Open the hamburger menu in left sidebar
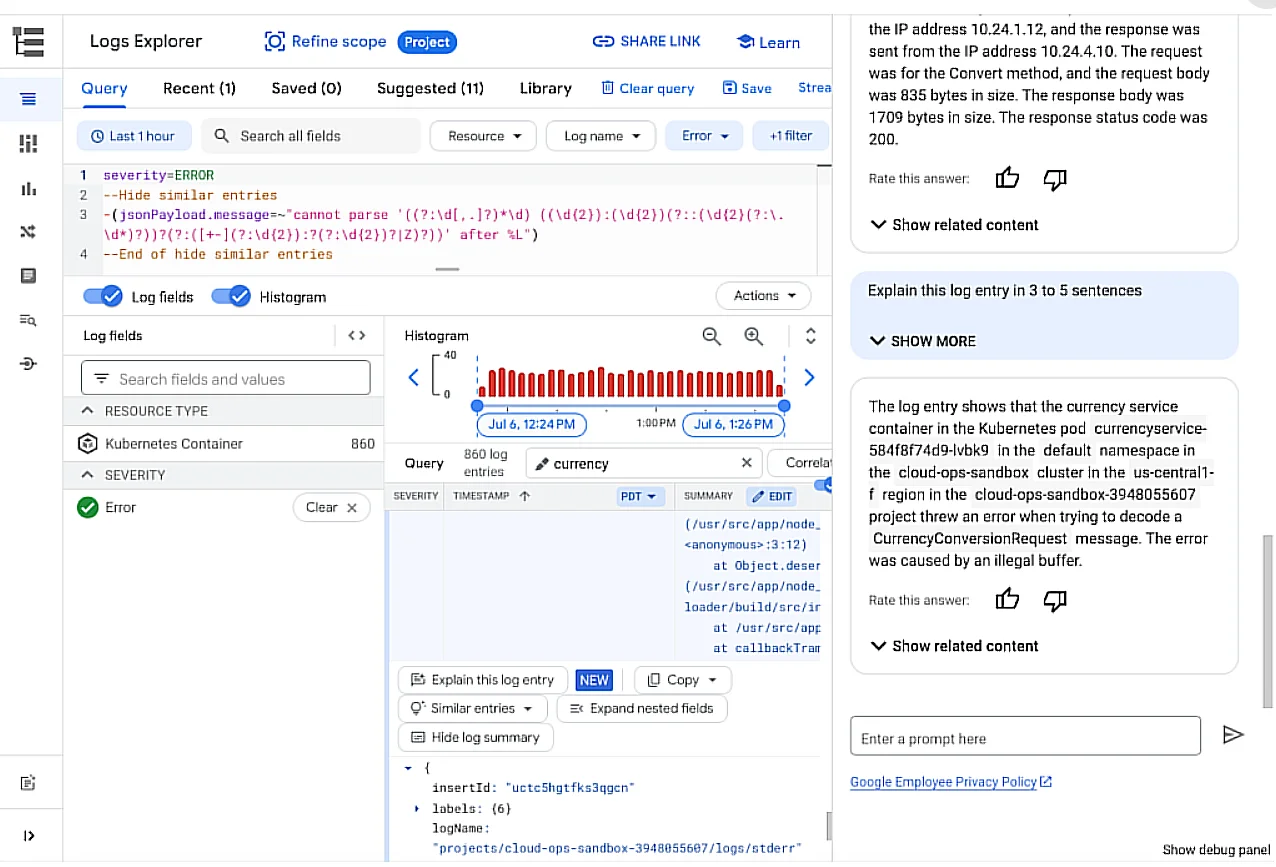The image size is (1276, 867). click(x=28, y=98)
